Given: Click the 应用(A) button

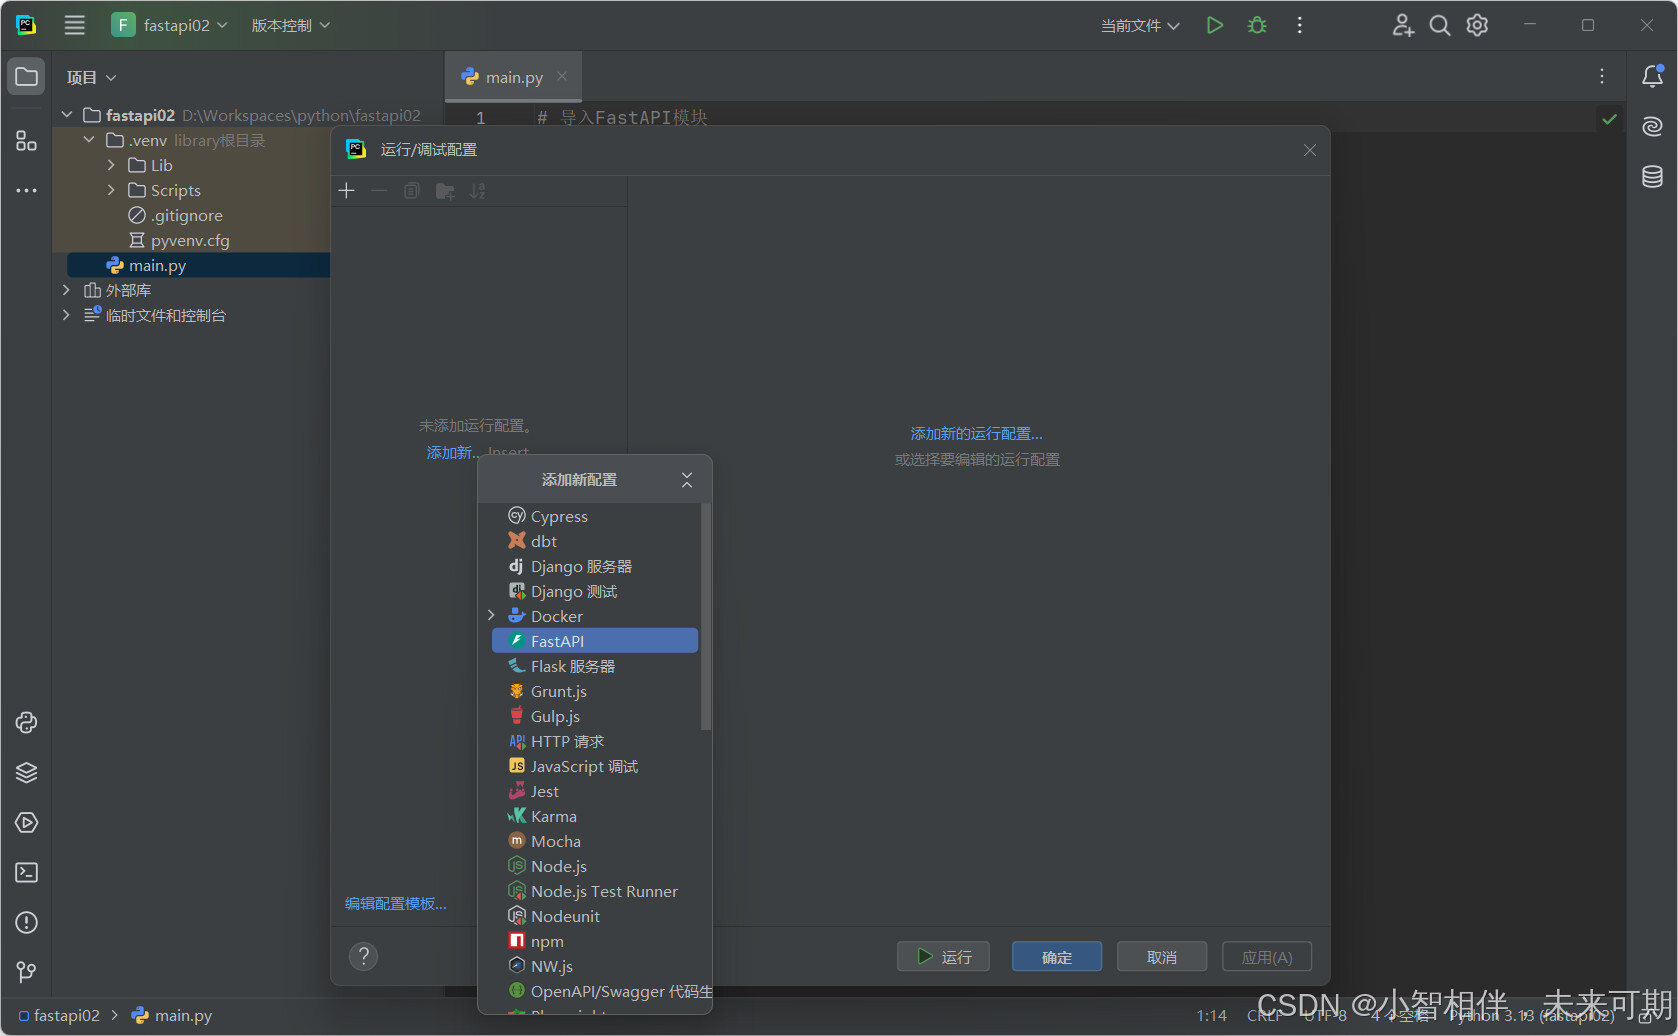Looking at the screenshot, I should (1267, 957).
